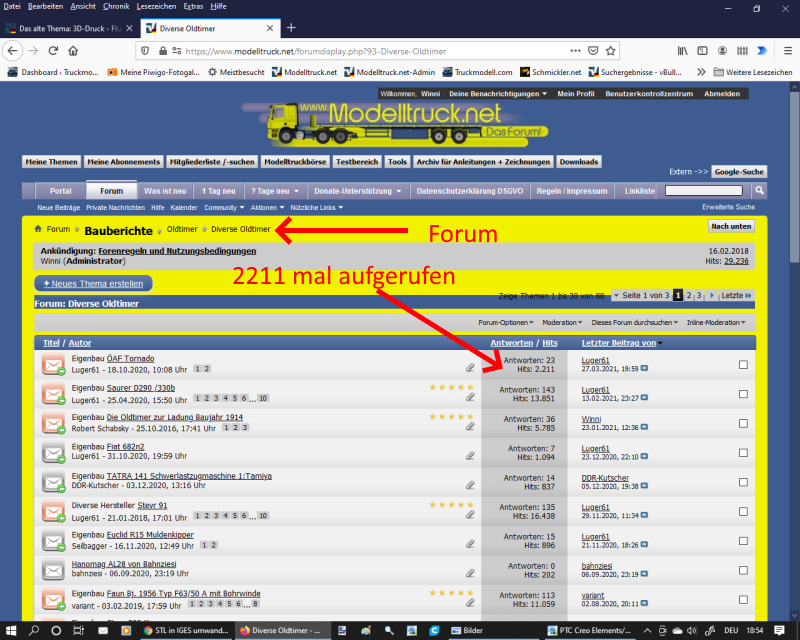800x640 pixels.
Task: Open the Firefox account icon
Action: [722, 51]
